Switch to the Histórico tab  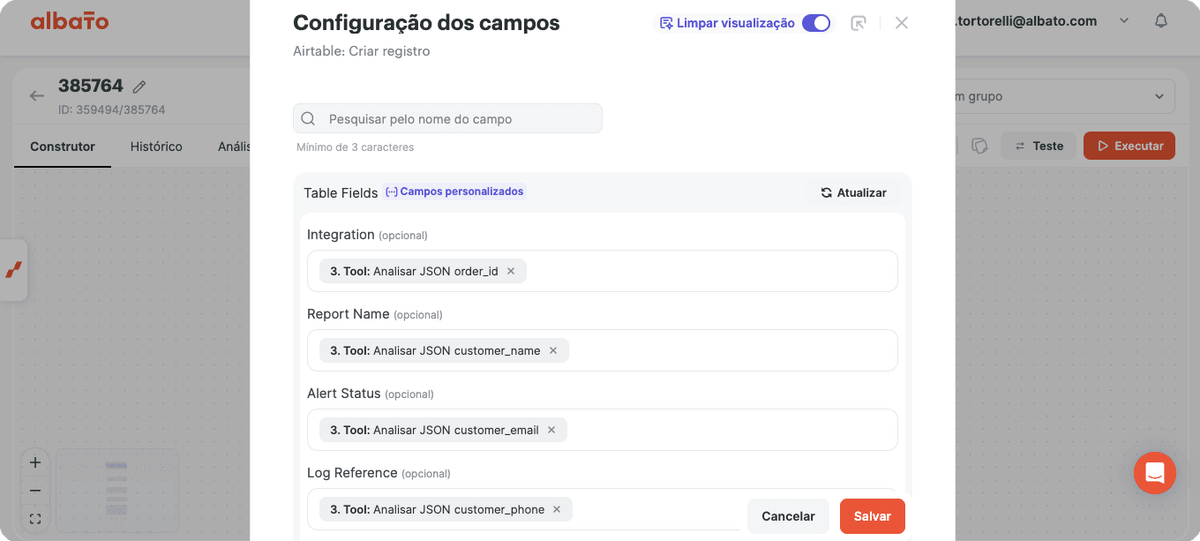156,146
